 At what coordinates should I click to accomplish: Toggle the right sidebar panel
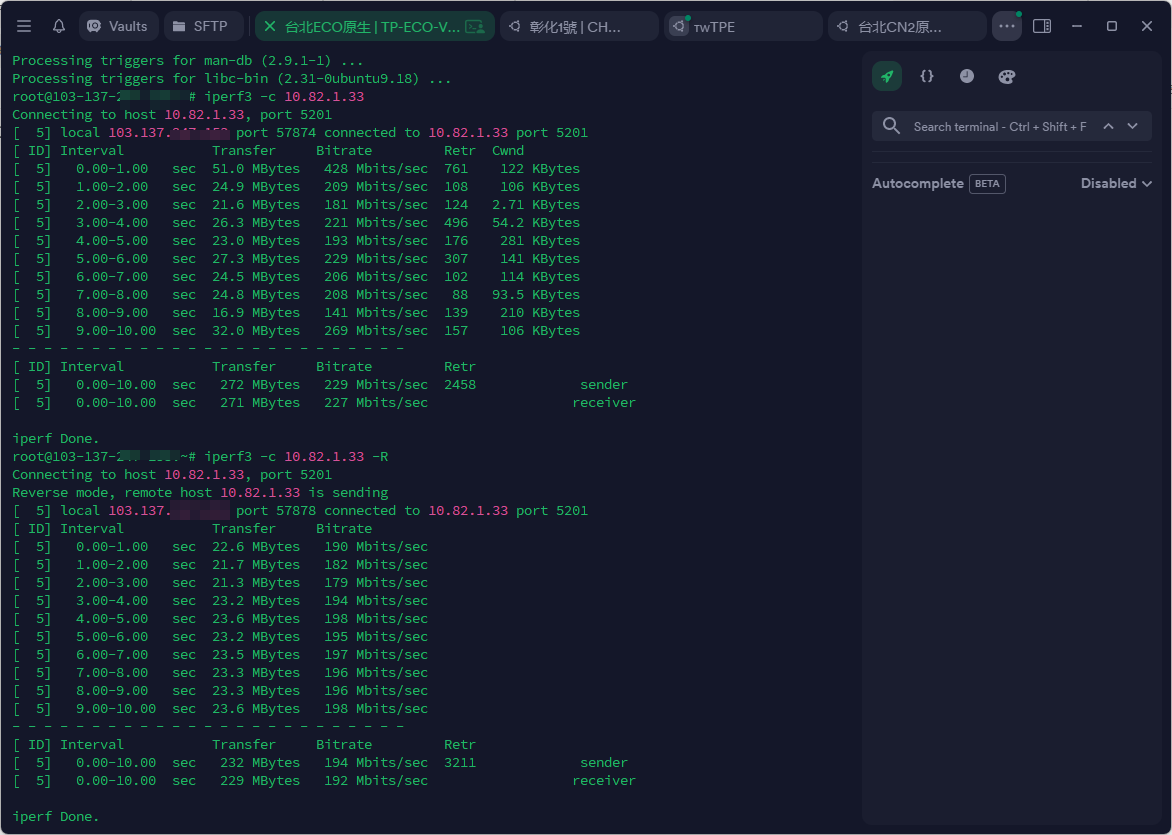click(1042, 26)
